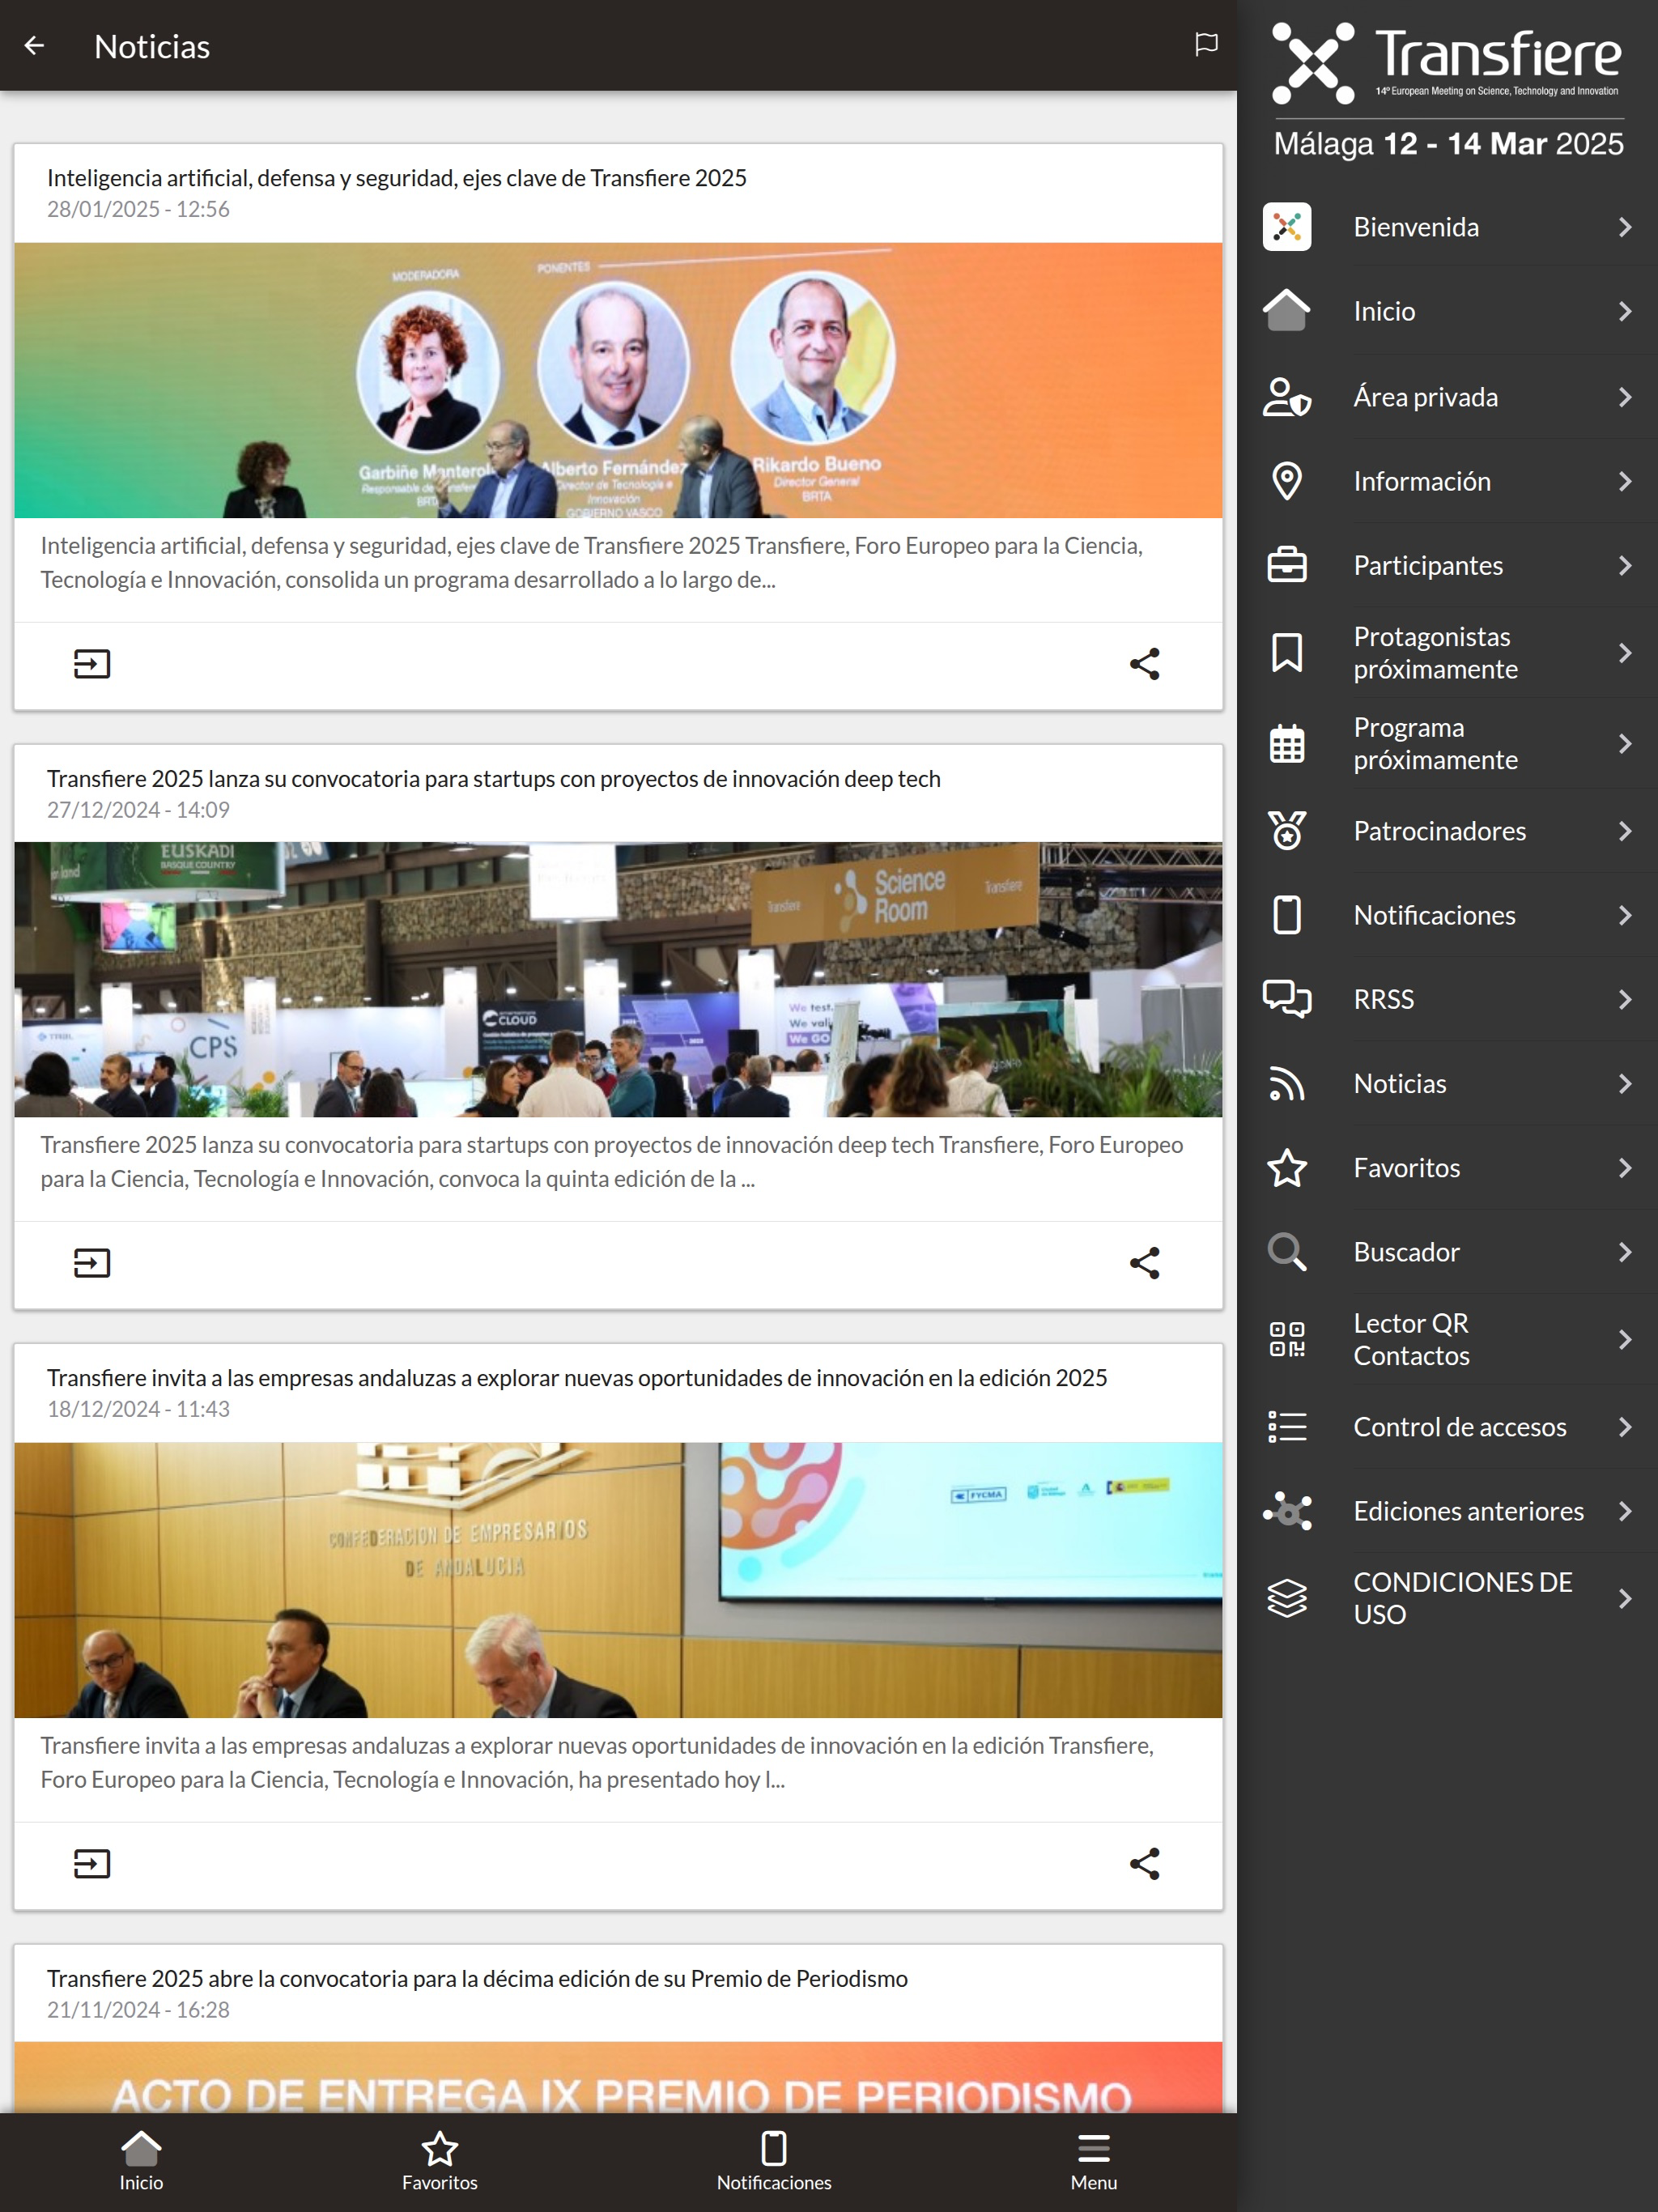Click the Málaga 12 - 14 Mar 2025 text

coord(1448,144)
